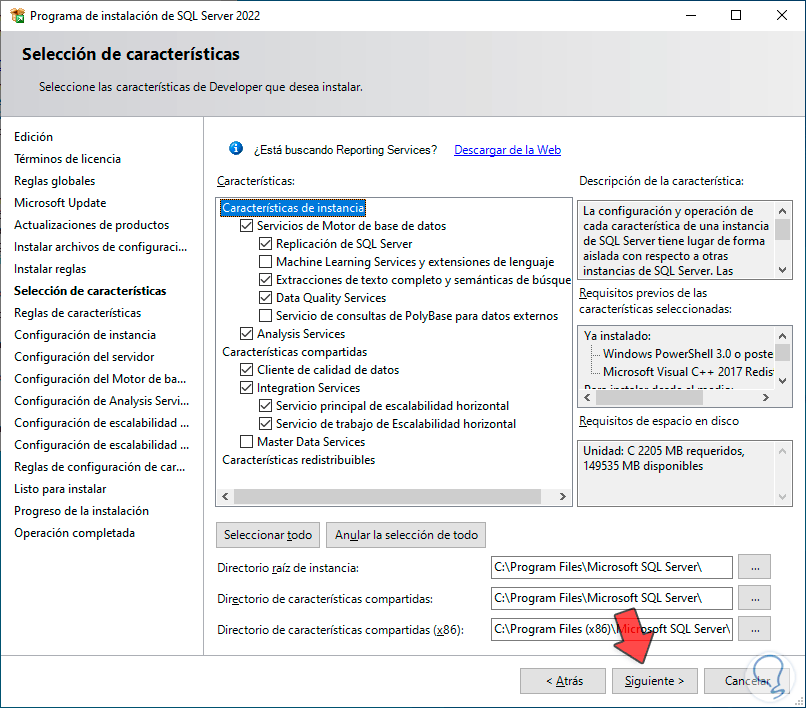Go back with the Atrás button

[563, 681]
